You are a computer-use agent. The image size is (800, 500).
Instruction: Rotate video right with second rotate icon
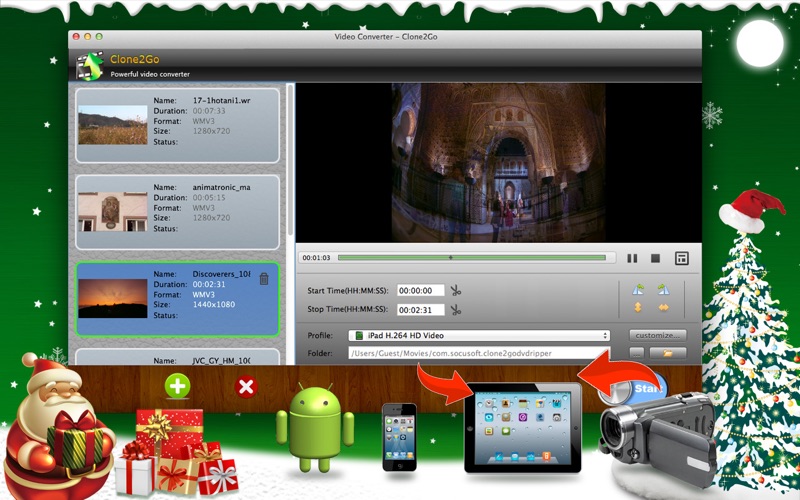[663, 290]
